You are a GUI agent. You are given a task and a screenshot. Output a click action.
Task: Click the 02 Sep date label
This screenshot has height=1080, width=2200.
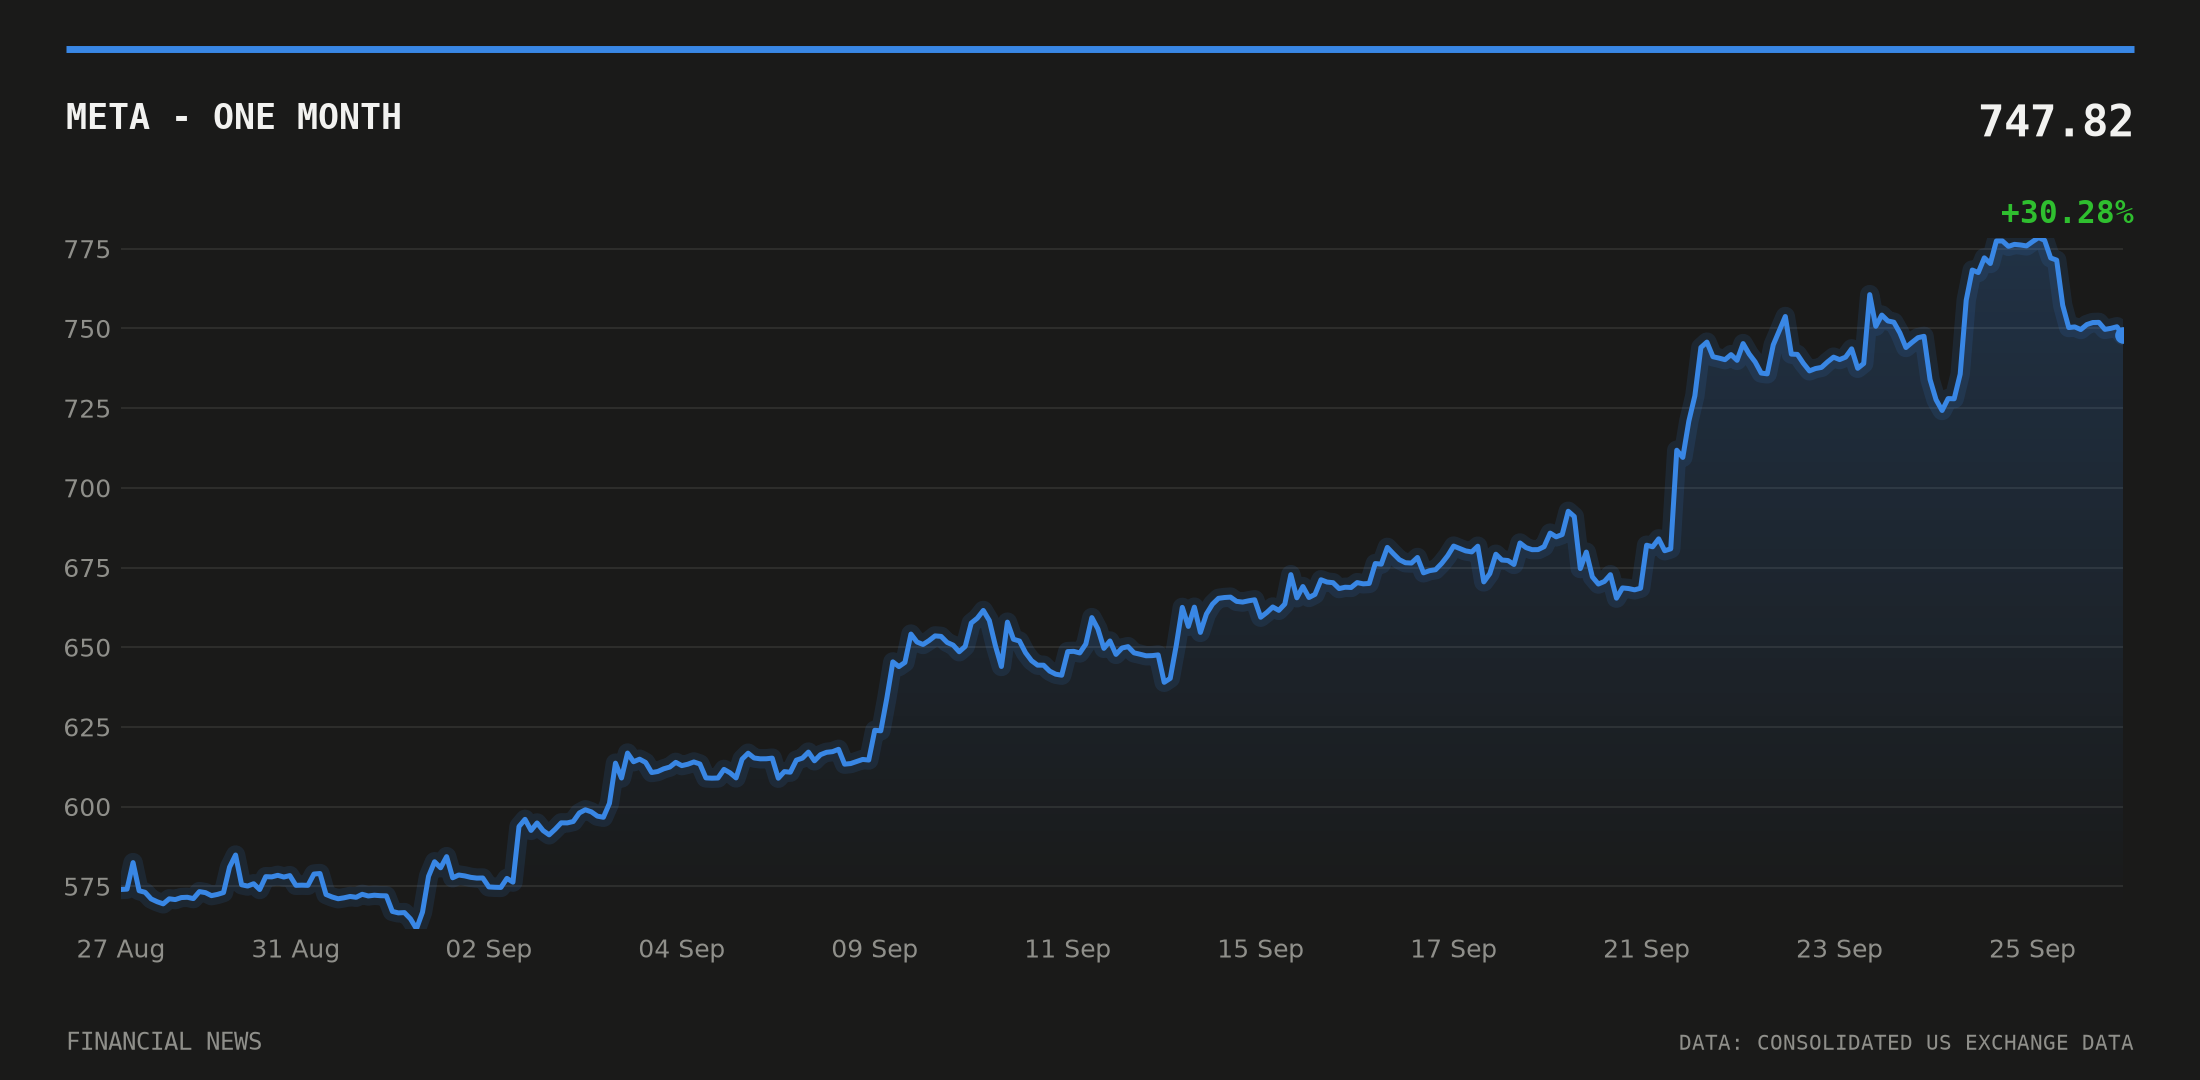489,949
